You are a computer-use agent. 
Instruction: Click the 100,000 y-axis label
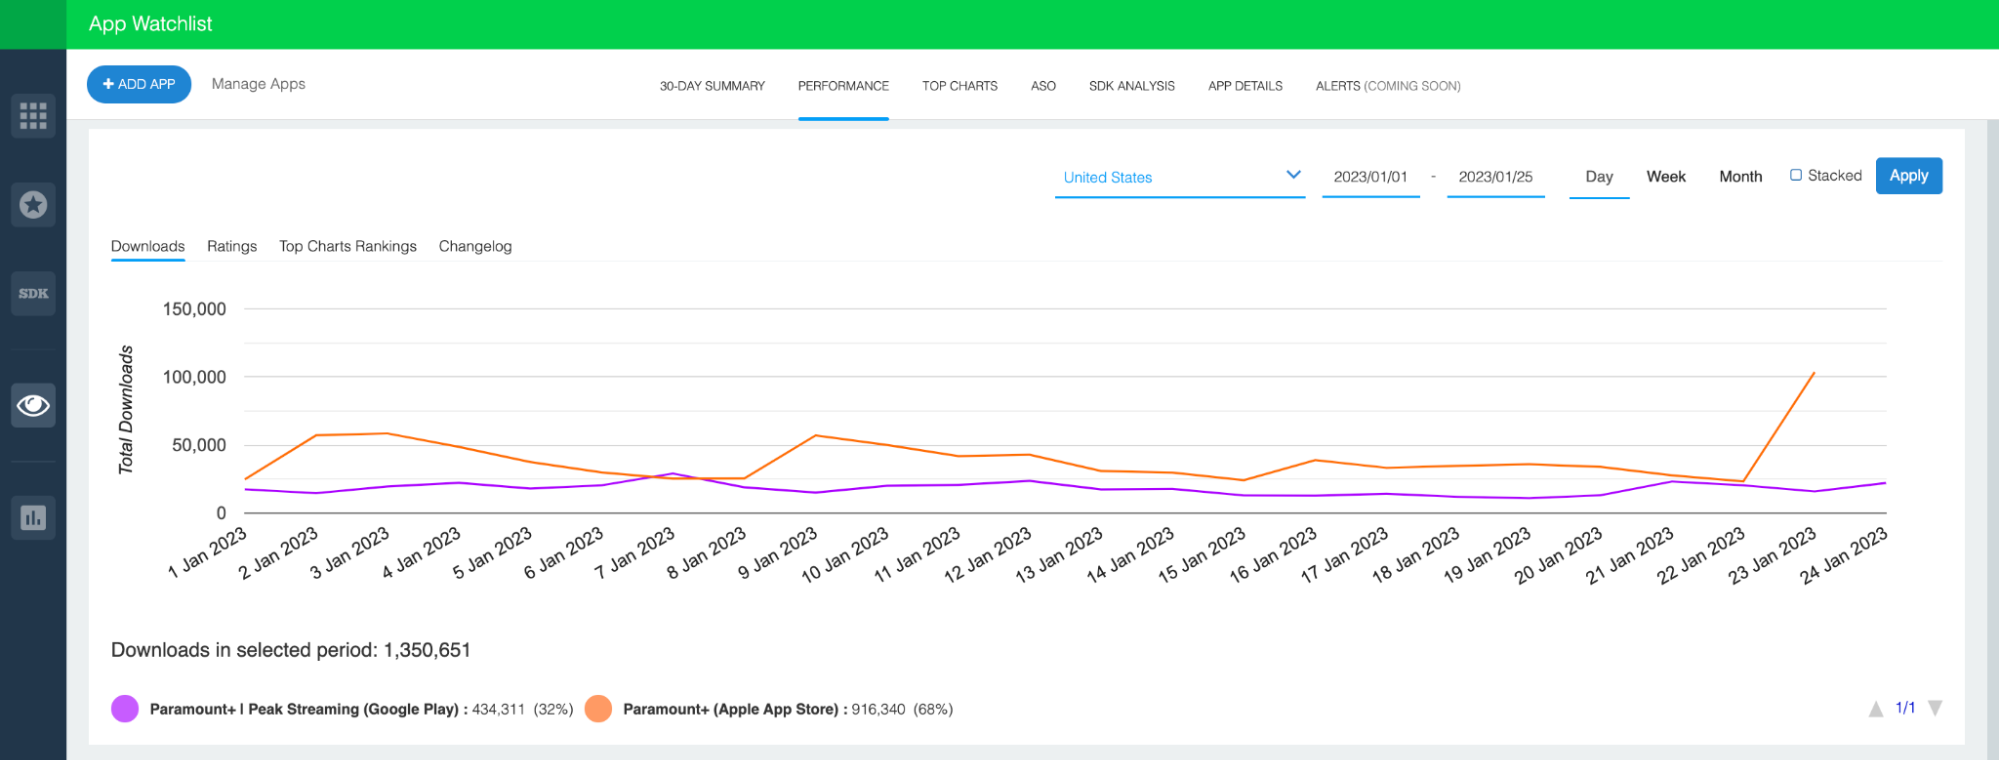(x=195, y=377)
